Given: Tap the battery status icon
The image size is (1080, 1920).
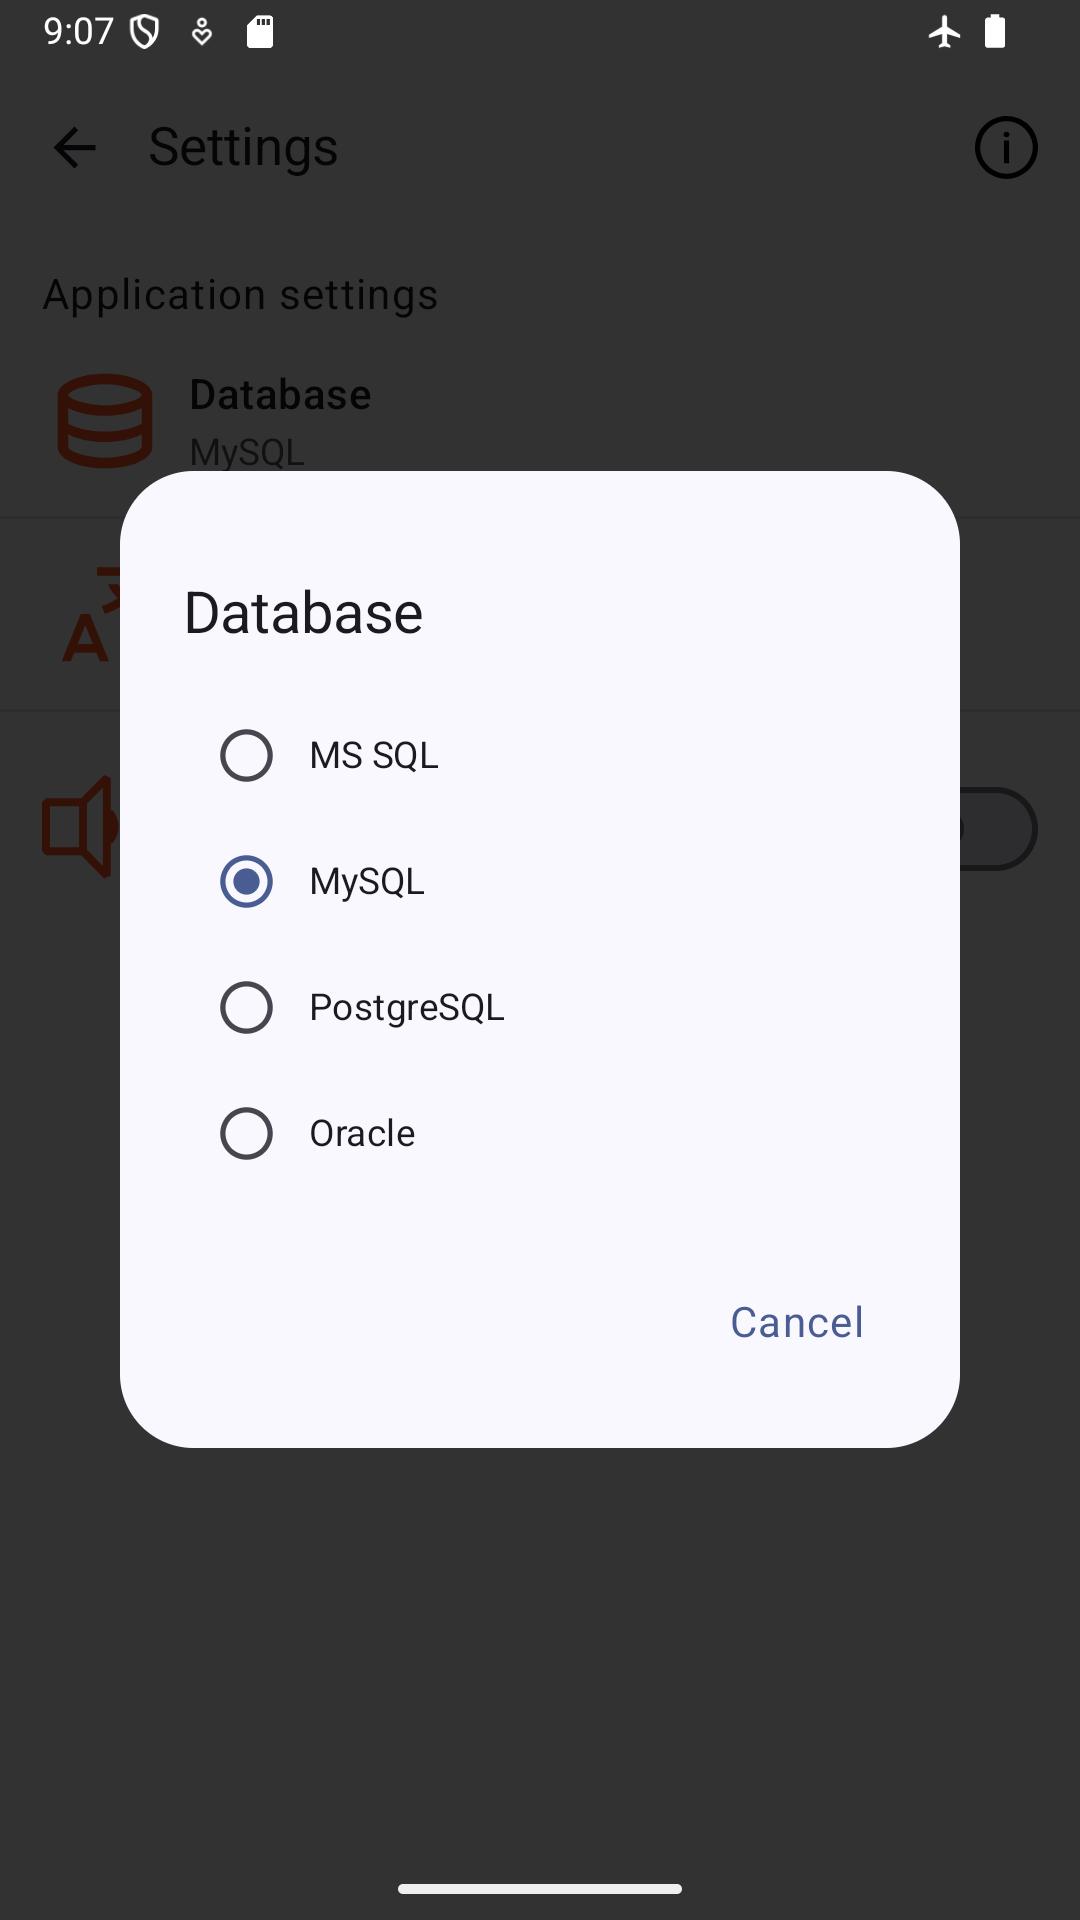Looking at the screenshot, I should click(994, 32).
